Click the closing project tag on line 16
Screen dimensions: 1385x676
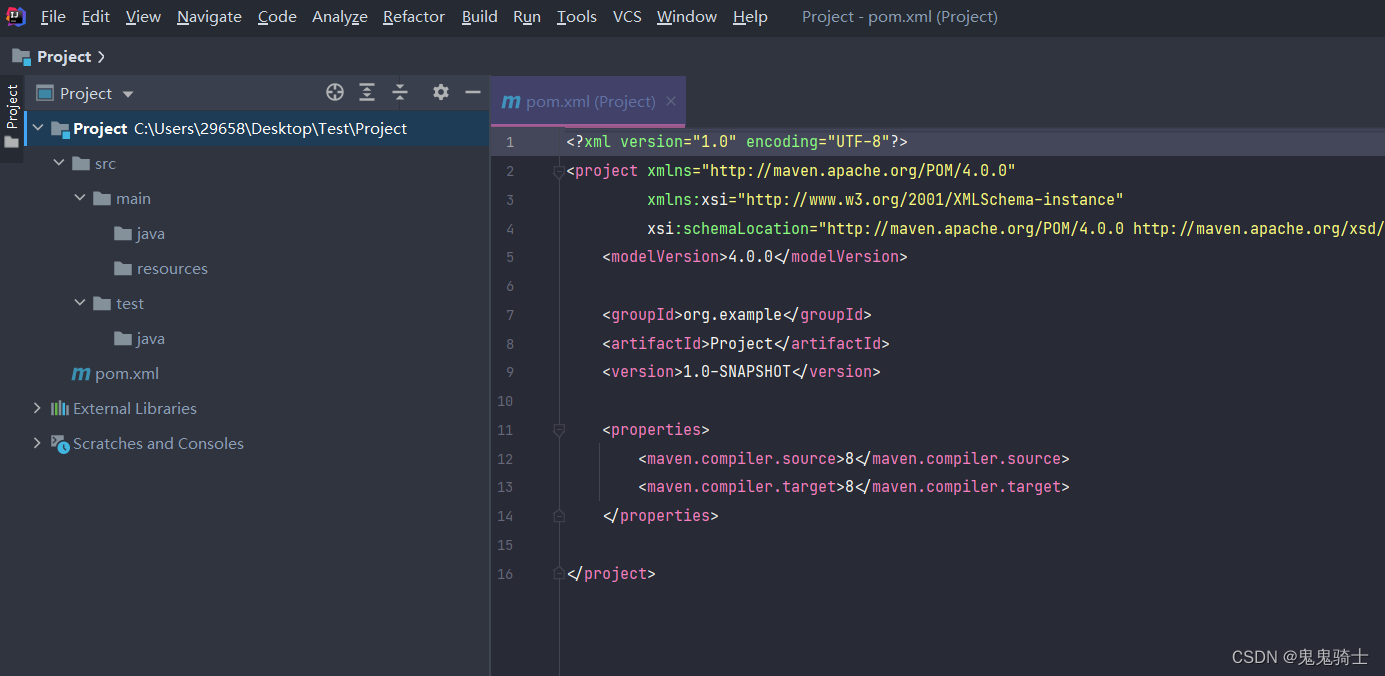(611, 574)
